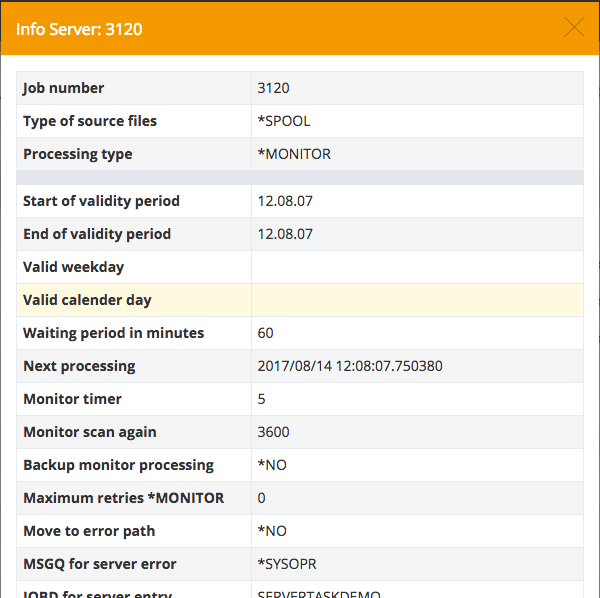Click the Processing type label
The width and height of the screenshot is (600, 598).
pos(78,154)
